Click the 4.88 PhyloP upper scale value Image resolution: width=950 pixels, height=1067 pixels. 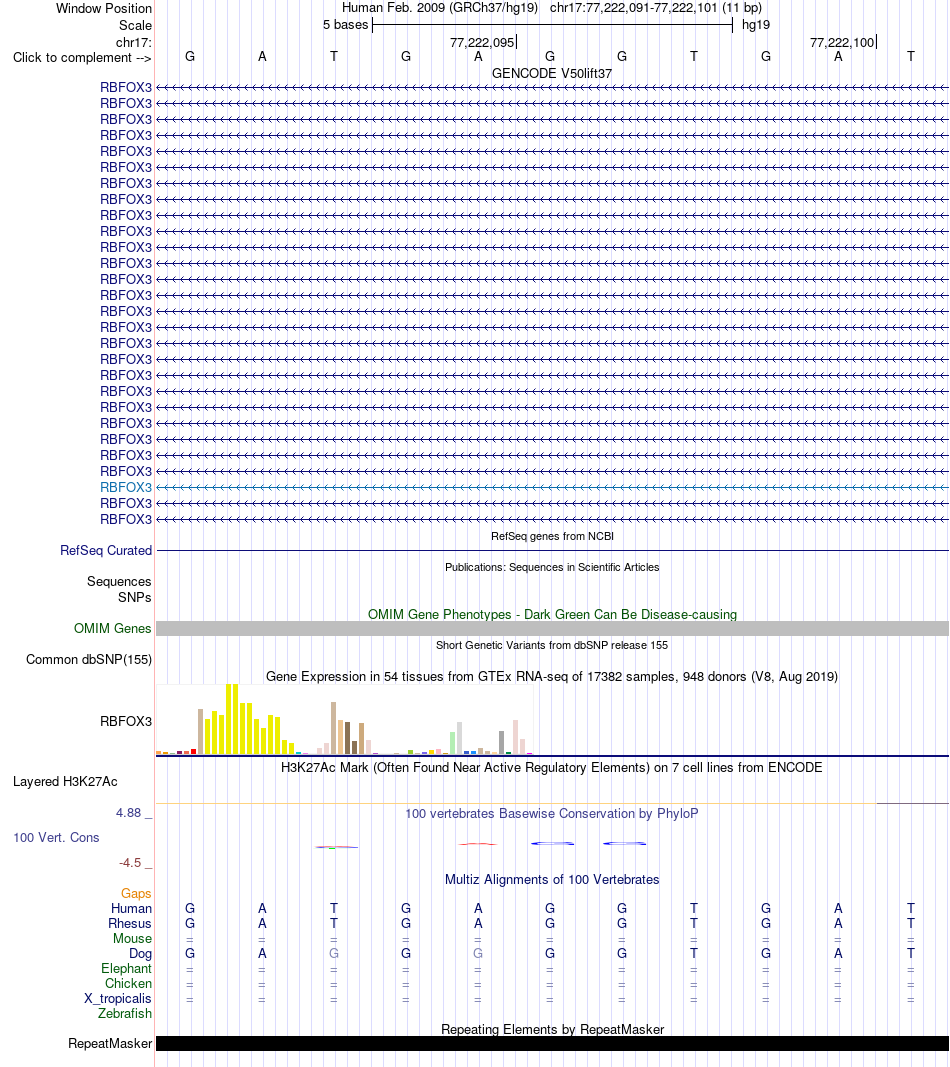[129, 812]
